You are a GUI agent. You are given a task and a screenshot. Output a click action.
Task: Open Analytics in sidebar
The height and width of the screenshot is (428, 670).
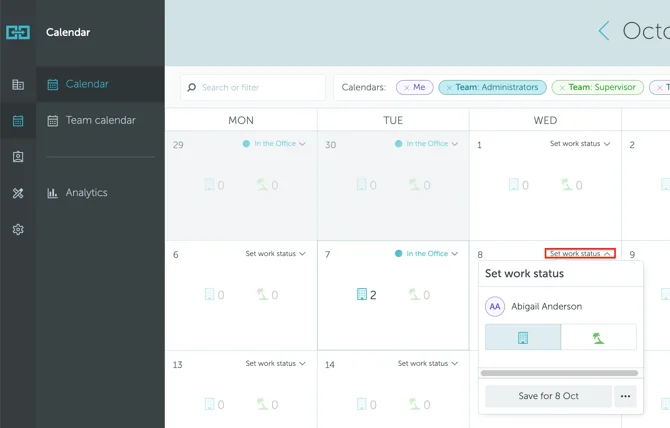(x=86, y=193)
